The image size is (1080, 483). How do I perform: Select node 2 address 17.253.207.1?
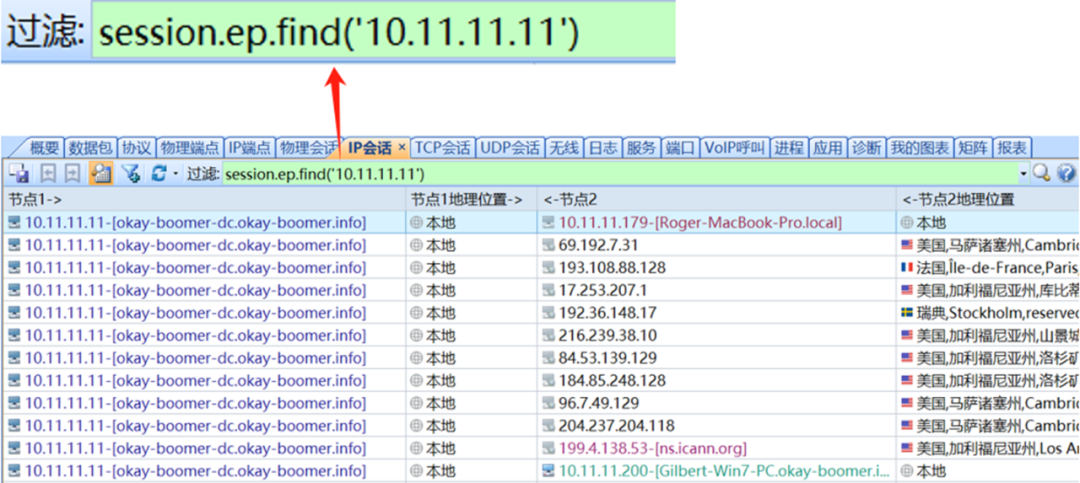[603, 290]
